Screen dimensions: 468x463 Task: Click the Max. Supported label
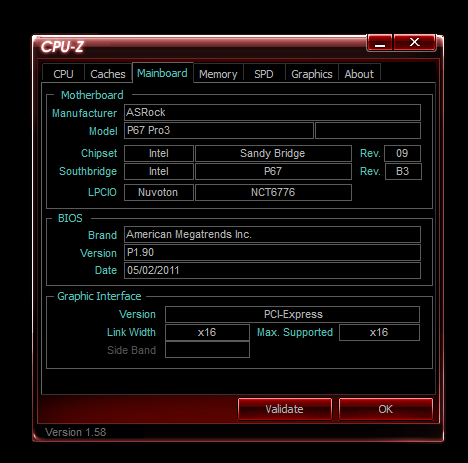(295, 332)
